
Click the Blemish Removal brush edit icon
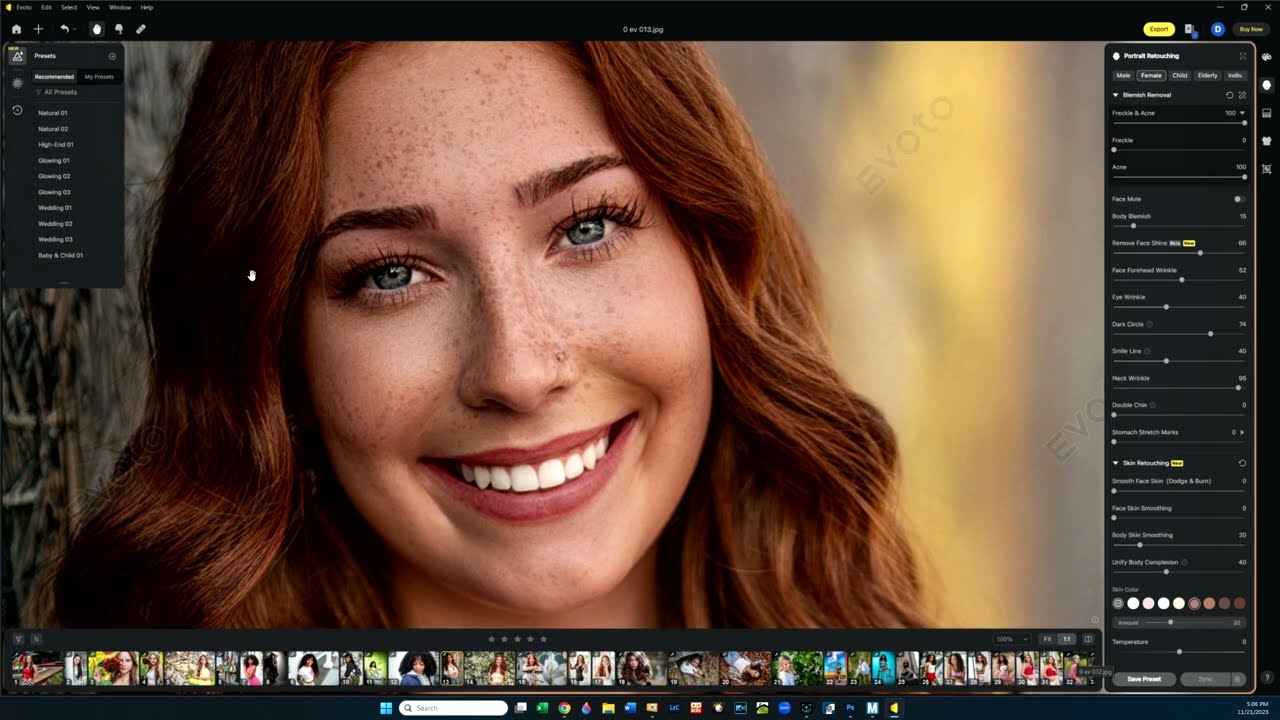(x=1242, y=95)
